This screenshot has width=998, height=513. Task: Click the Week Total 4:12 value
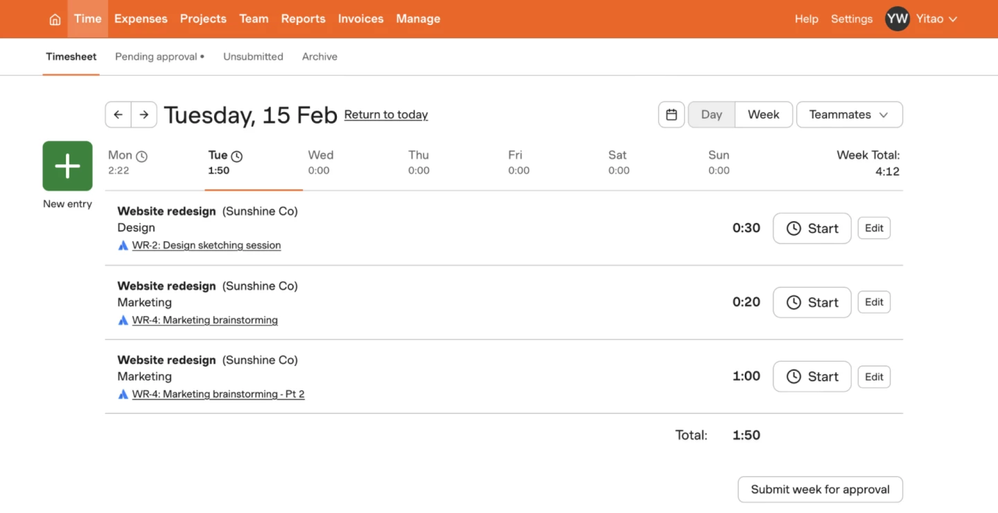[887, 171]
